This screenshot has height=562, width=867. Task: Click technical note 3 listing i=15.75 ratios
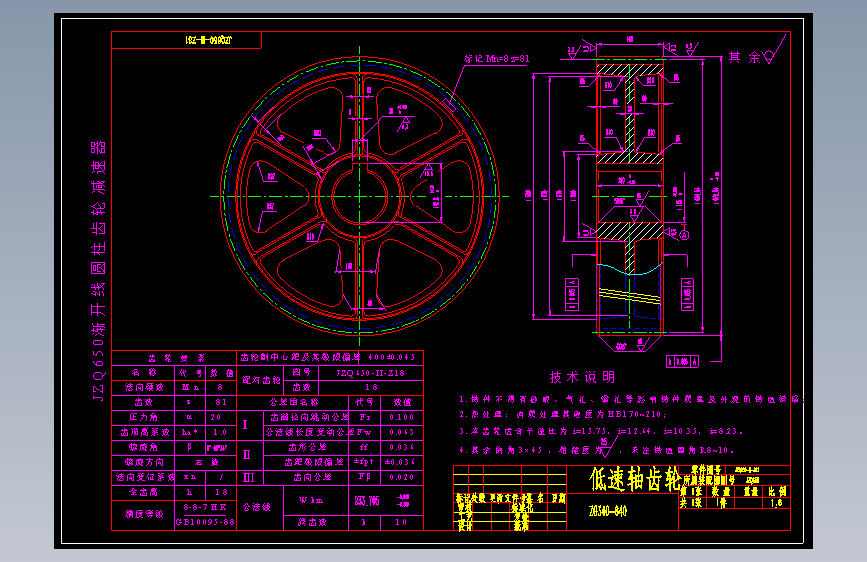[x=600, y=431]
